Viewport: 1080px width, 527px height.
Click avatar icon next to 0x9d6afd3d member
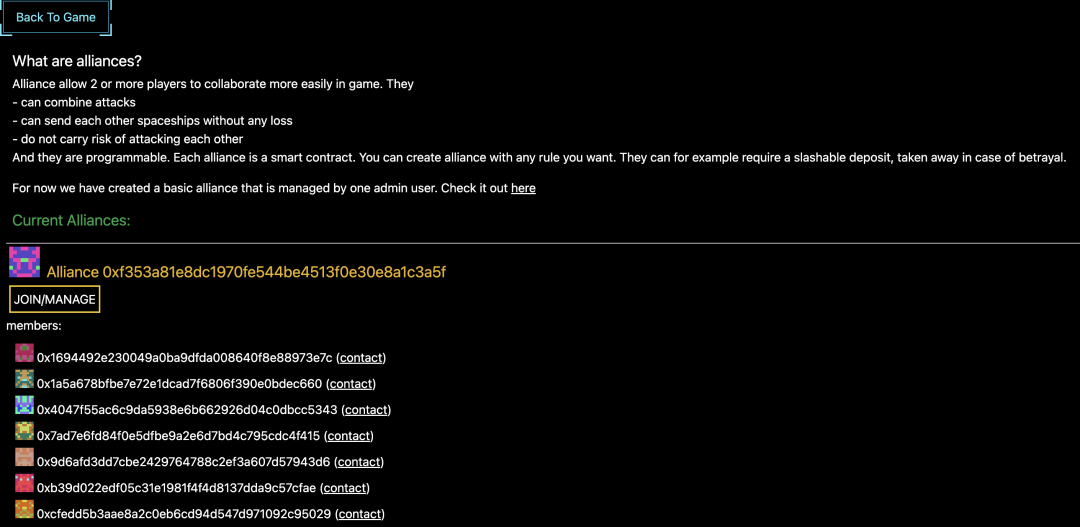[x=25, y=457]
